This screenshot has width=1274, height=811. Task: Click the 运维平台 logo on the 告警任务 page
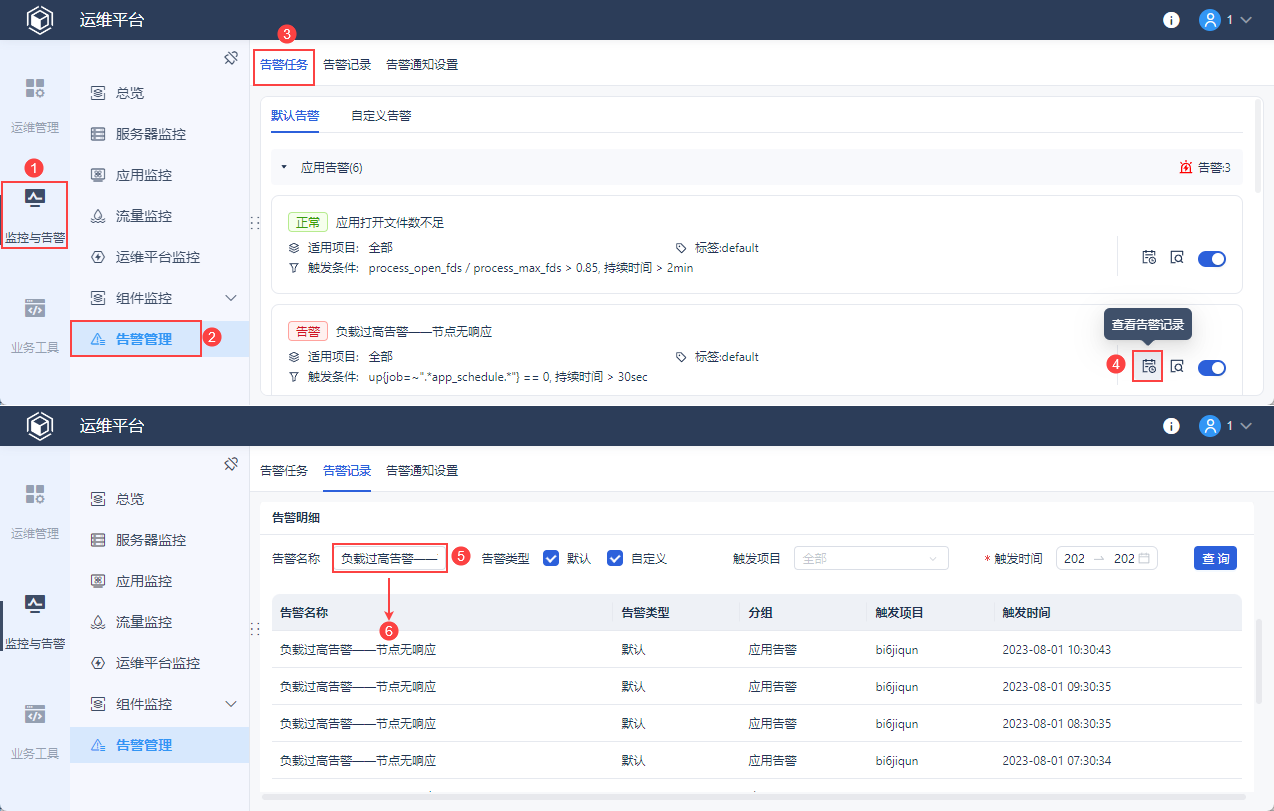[x=39, y=20]
